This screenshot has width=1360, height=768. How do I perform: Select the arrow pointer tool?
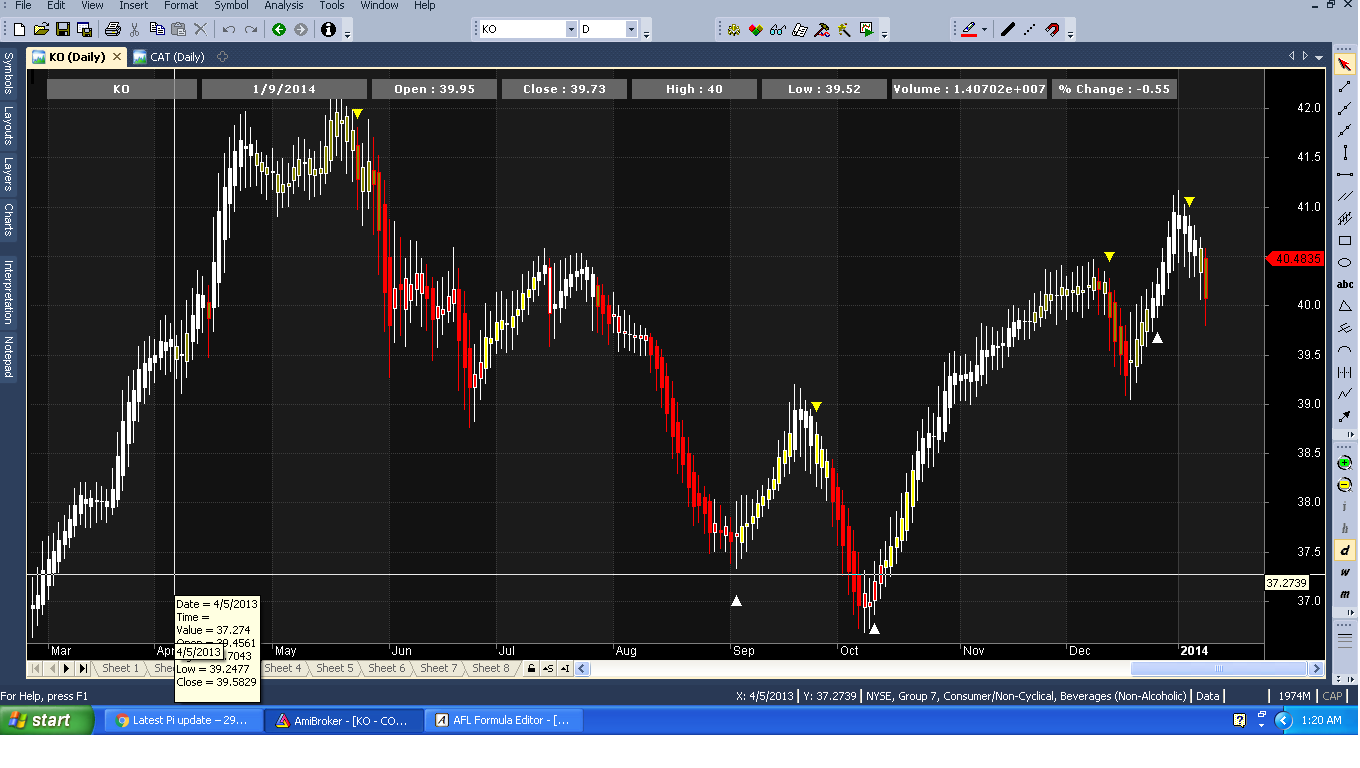(x=1345, y=65)
